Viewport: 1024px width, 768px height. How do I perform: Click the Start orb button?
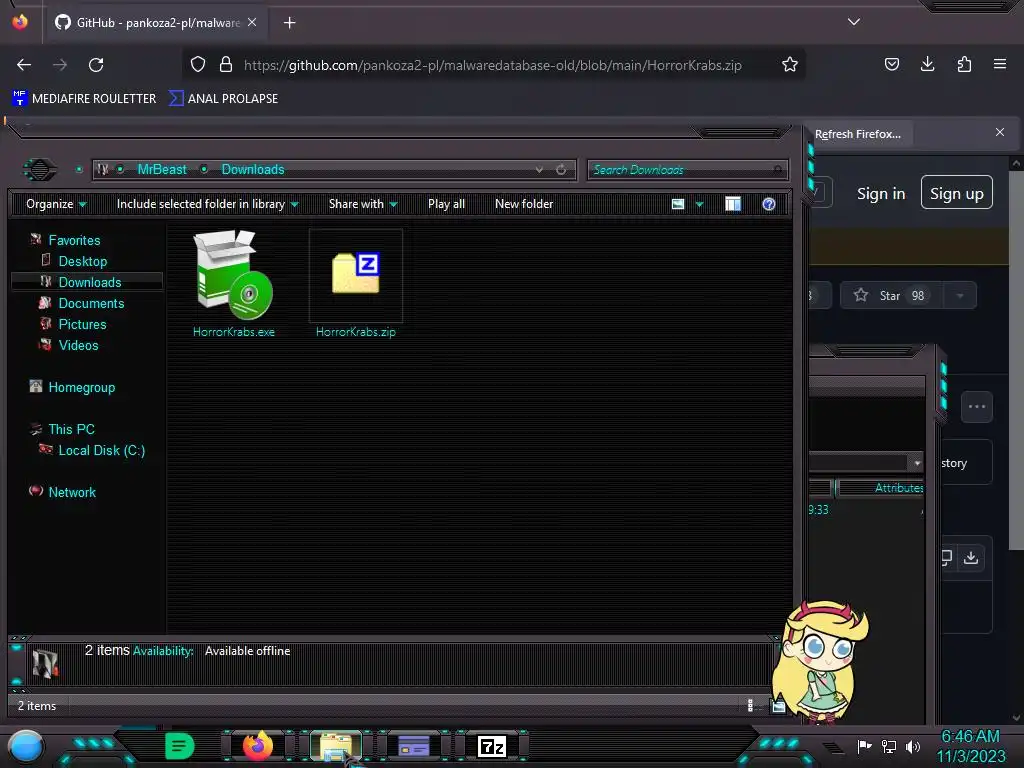[x=26, y=746]
